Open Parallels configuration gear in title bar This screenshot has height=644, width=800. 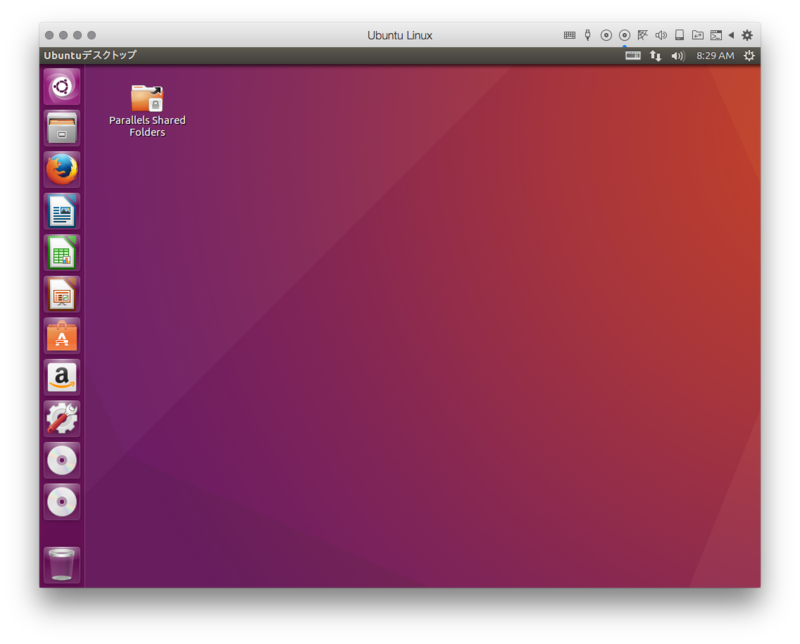pos(747,35)
